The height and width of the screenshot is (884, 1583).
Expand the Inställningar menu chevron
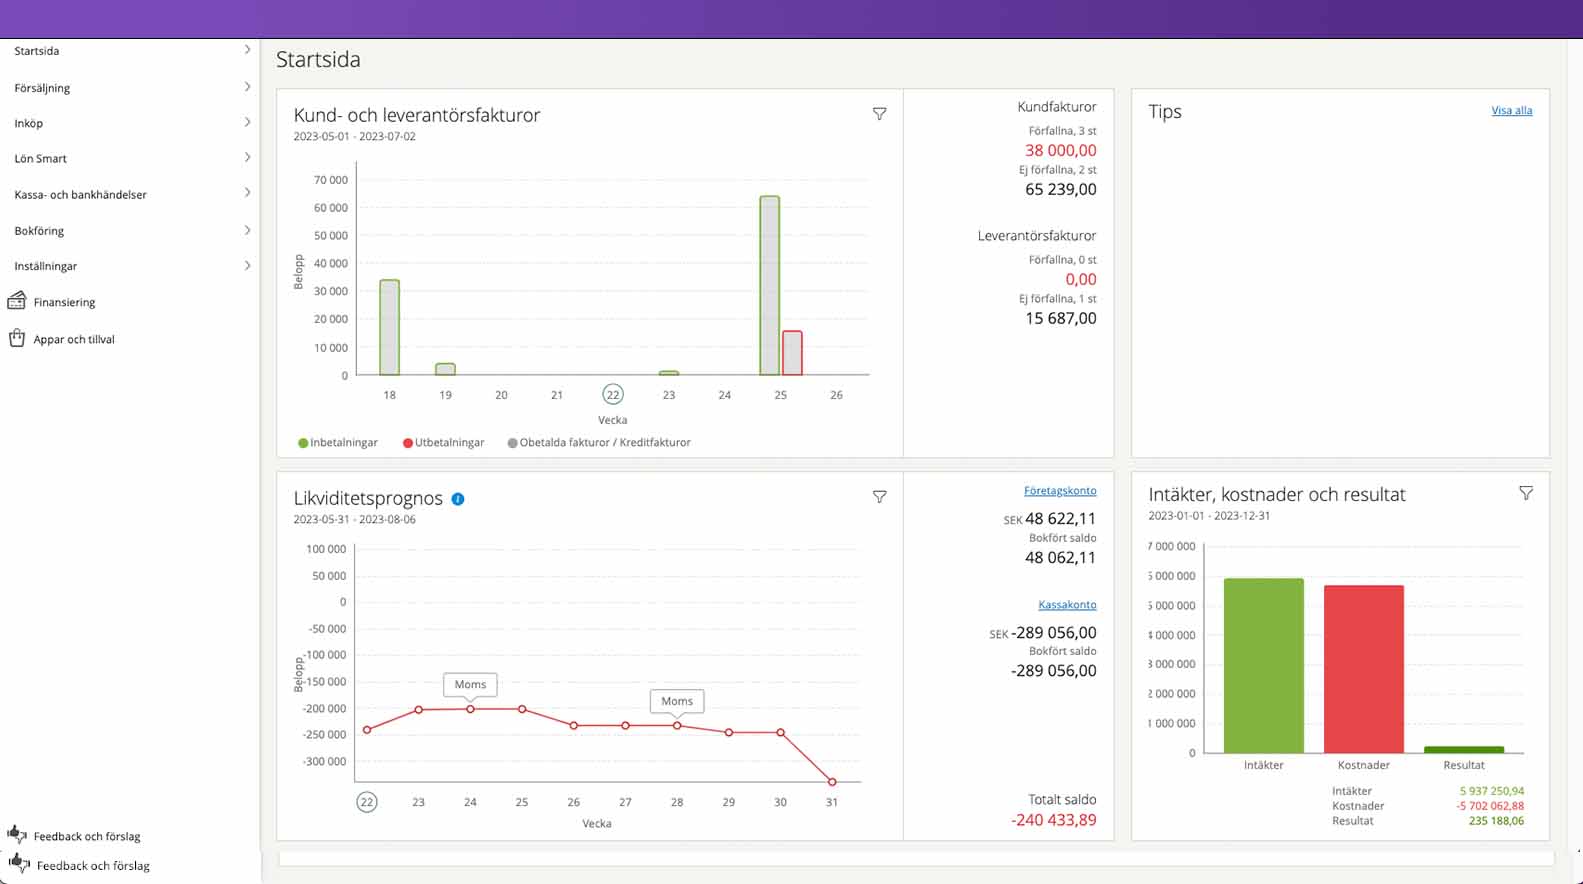tap(247, 265)
